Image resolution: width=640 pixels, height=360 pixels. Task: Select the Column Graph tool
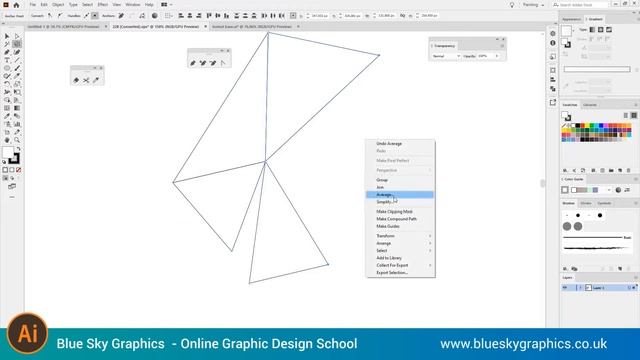coord(17,124)
